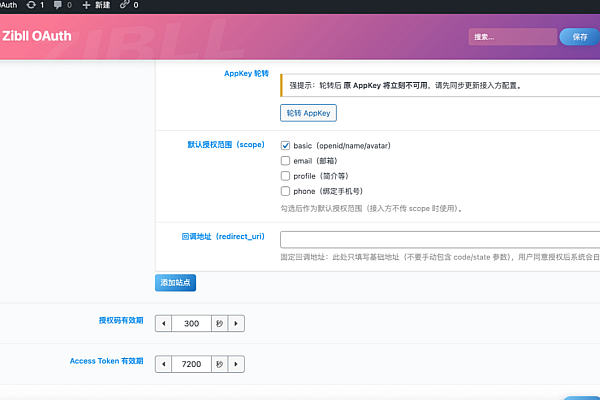Screen dimensions: 600x400
Task: Decrease Access Token 有效期 with left arrow
Action: coord(164,364)
